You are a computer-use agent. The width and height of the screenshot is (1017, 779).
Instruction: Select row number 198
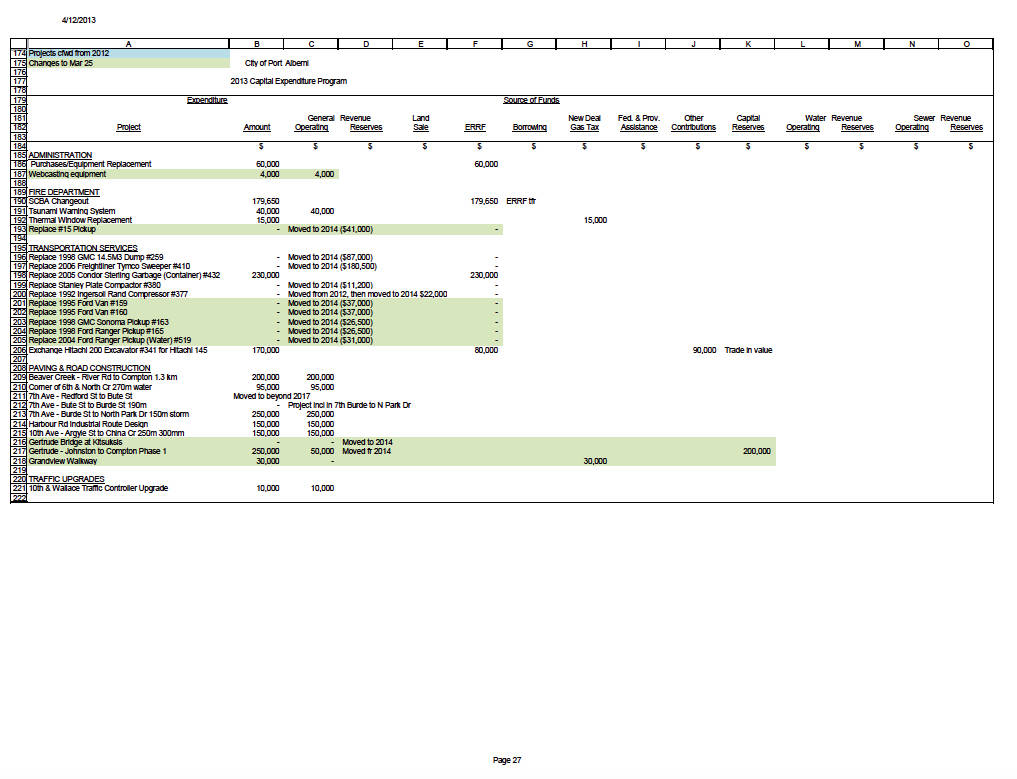[19, 275]
